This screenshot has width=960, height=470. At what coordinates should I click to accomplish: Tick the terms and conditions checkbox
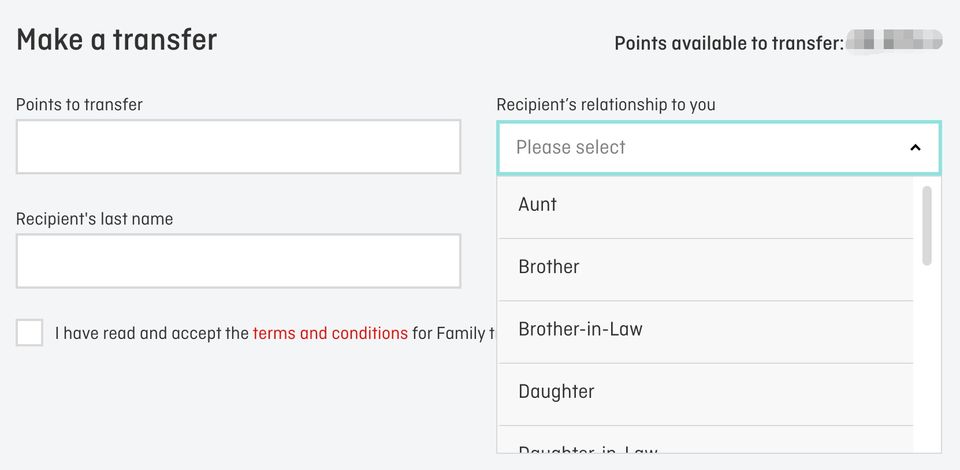point(30,333)
